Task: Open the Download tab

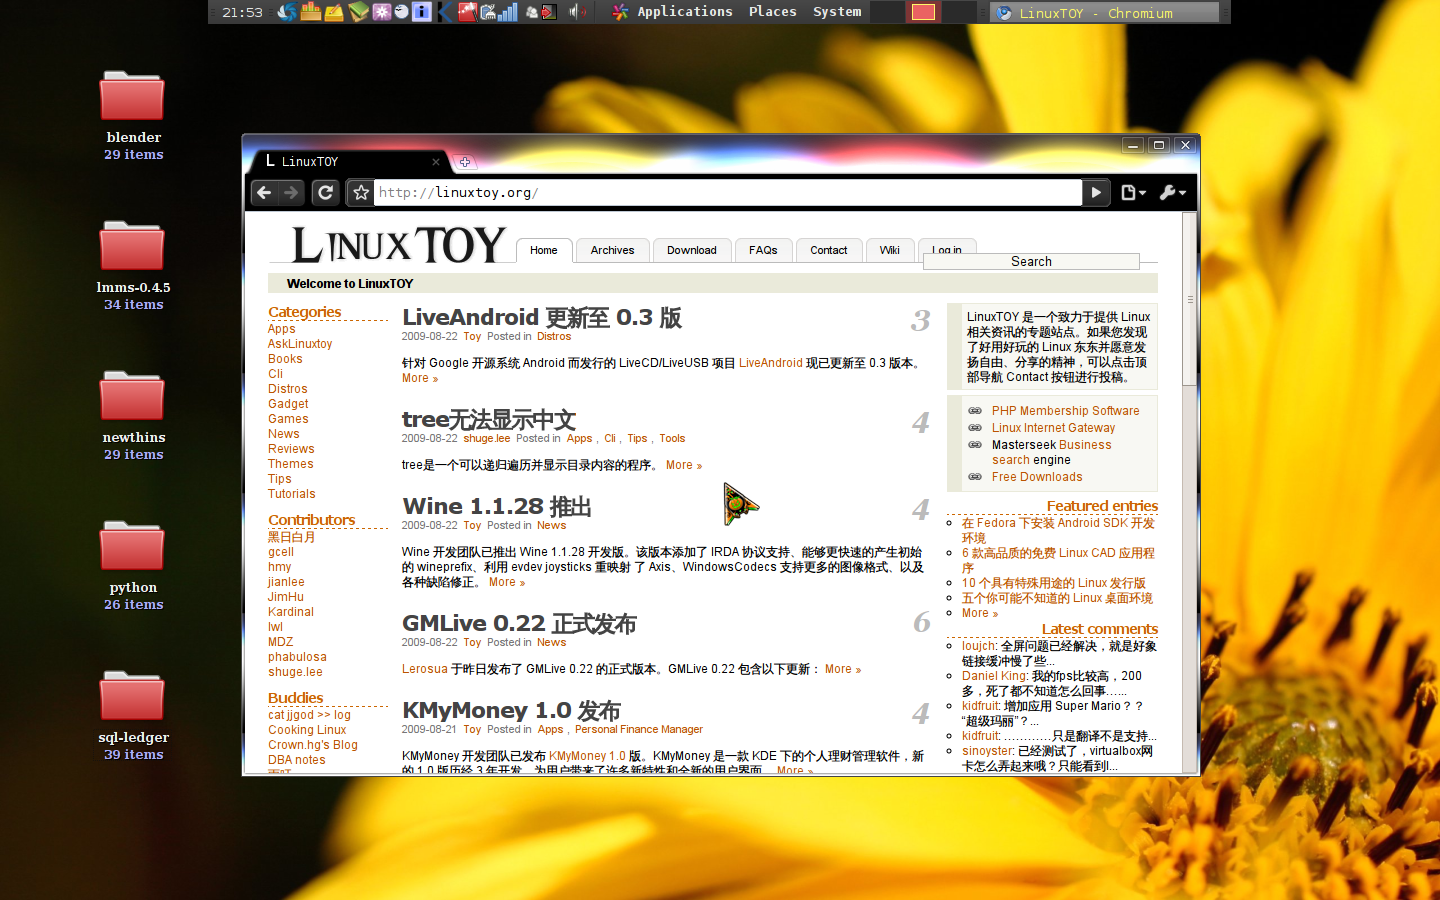Action: [692, 250]
